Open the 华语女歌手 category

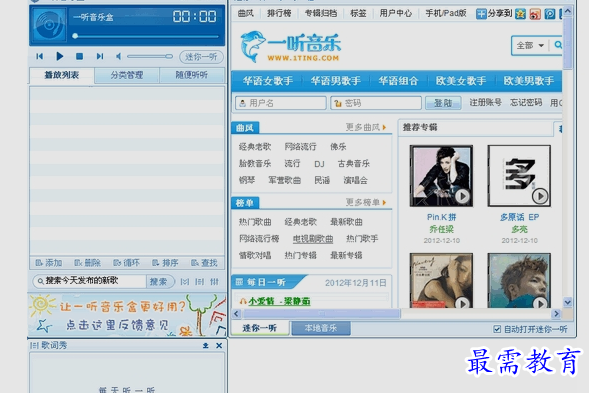click(267, 81)
